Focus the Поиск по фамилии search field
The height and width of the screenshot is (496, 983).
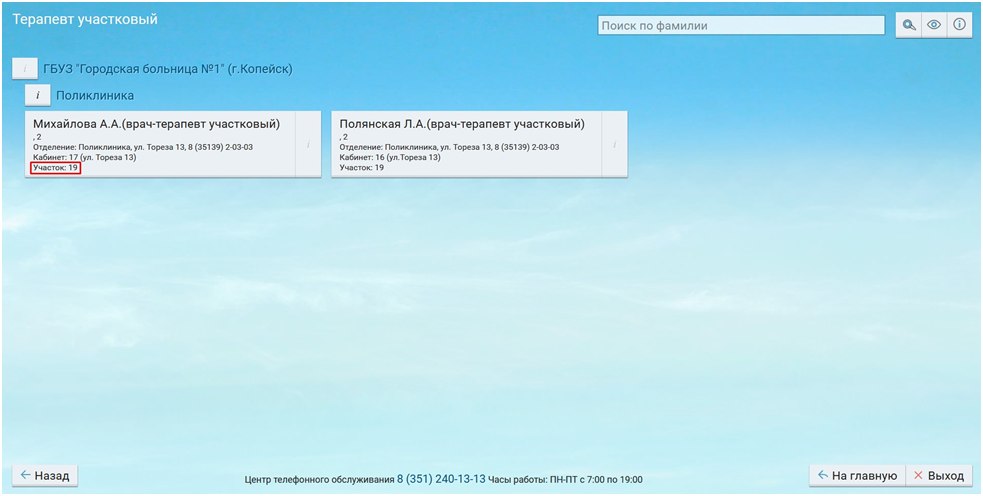point(741,26)
